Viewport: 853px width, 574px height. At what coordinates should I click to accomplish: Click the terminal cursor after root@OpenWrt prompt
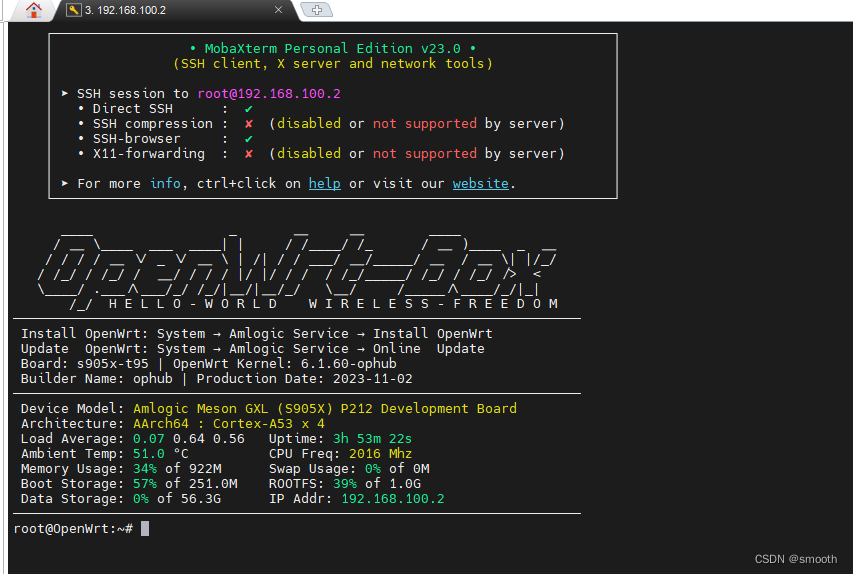(x=145, y=528)
